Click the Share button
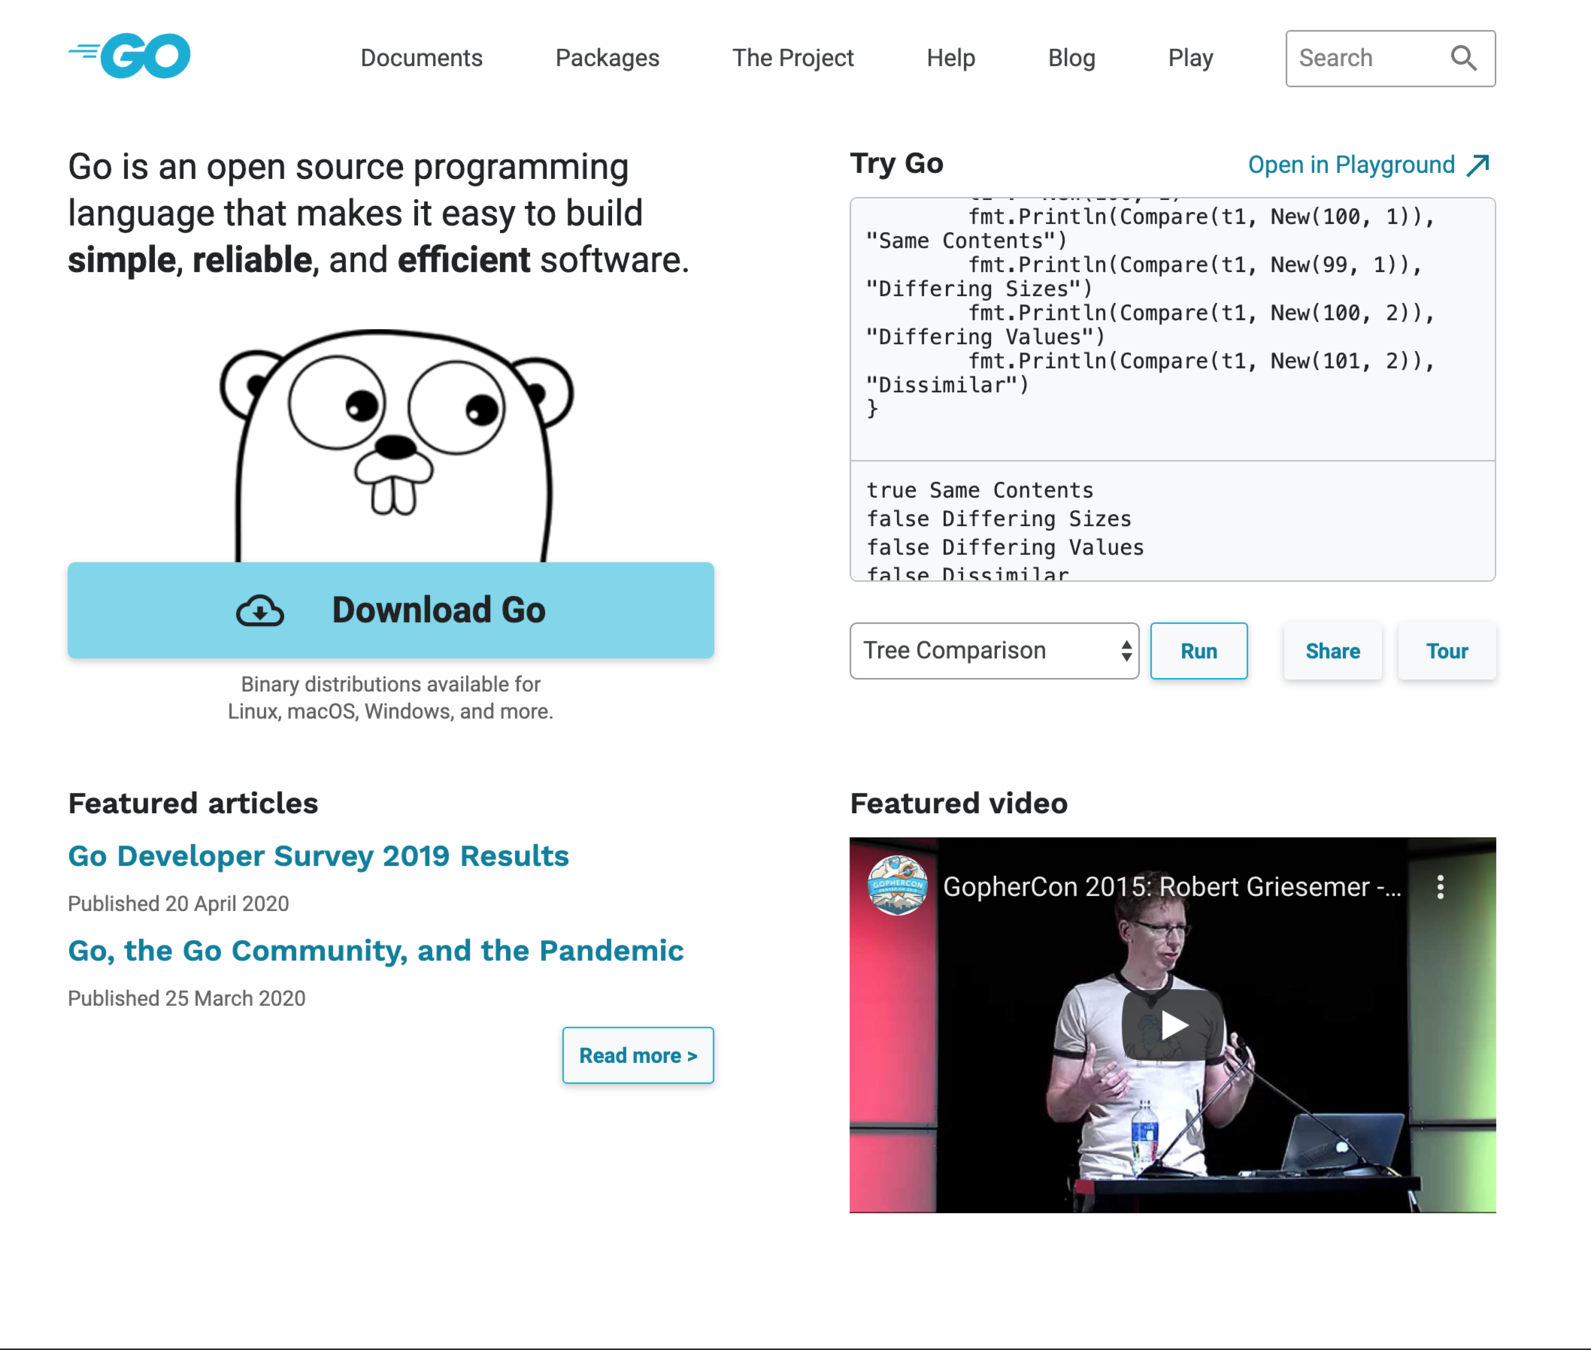The height and width of the screenshot is (1350, 1591). coord(1332,651)
